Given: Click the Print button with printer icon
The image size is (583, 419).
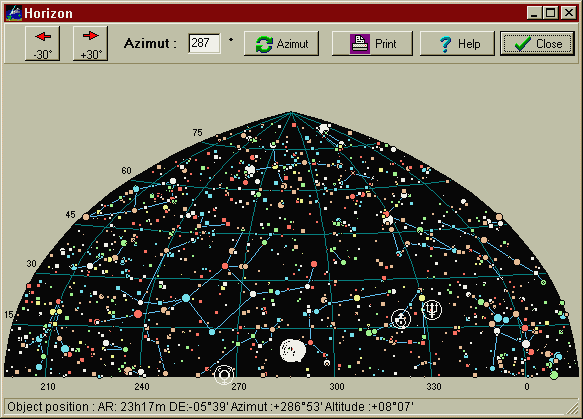Looking at the screenshot, I should tap(372, 43).
